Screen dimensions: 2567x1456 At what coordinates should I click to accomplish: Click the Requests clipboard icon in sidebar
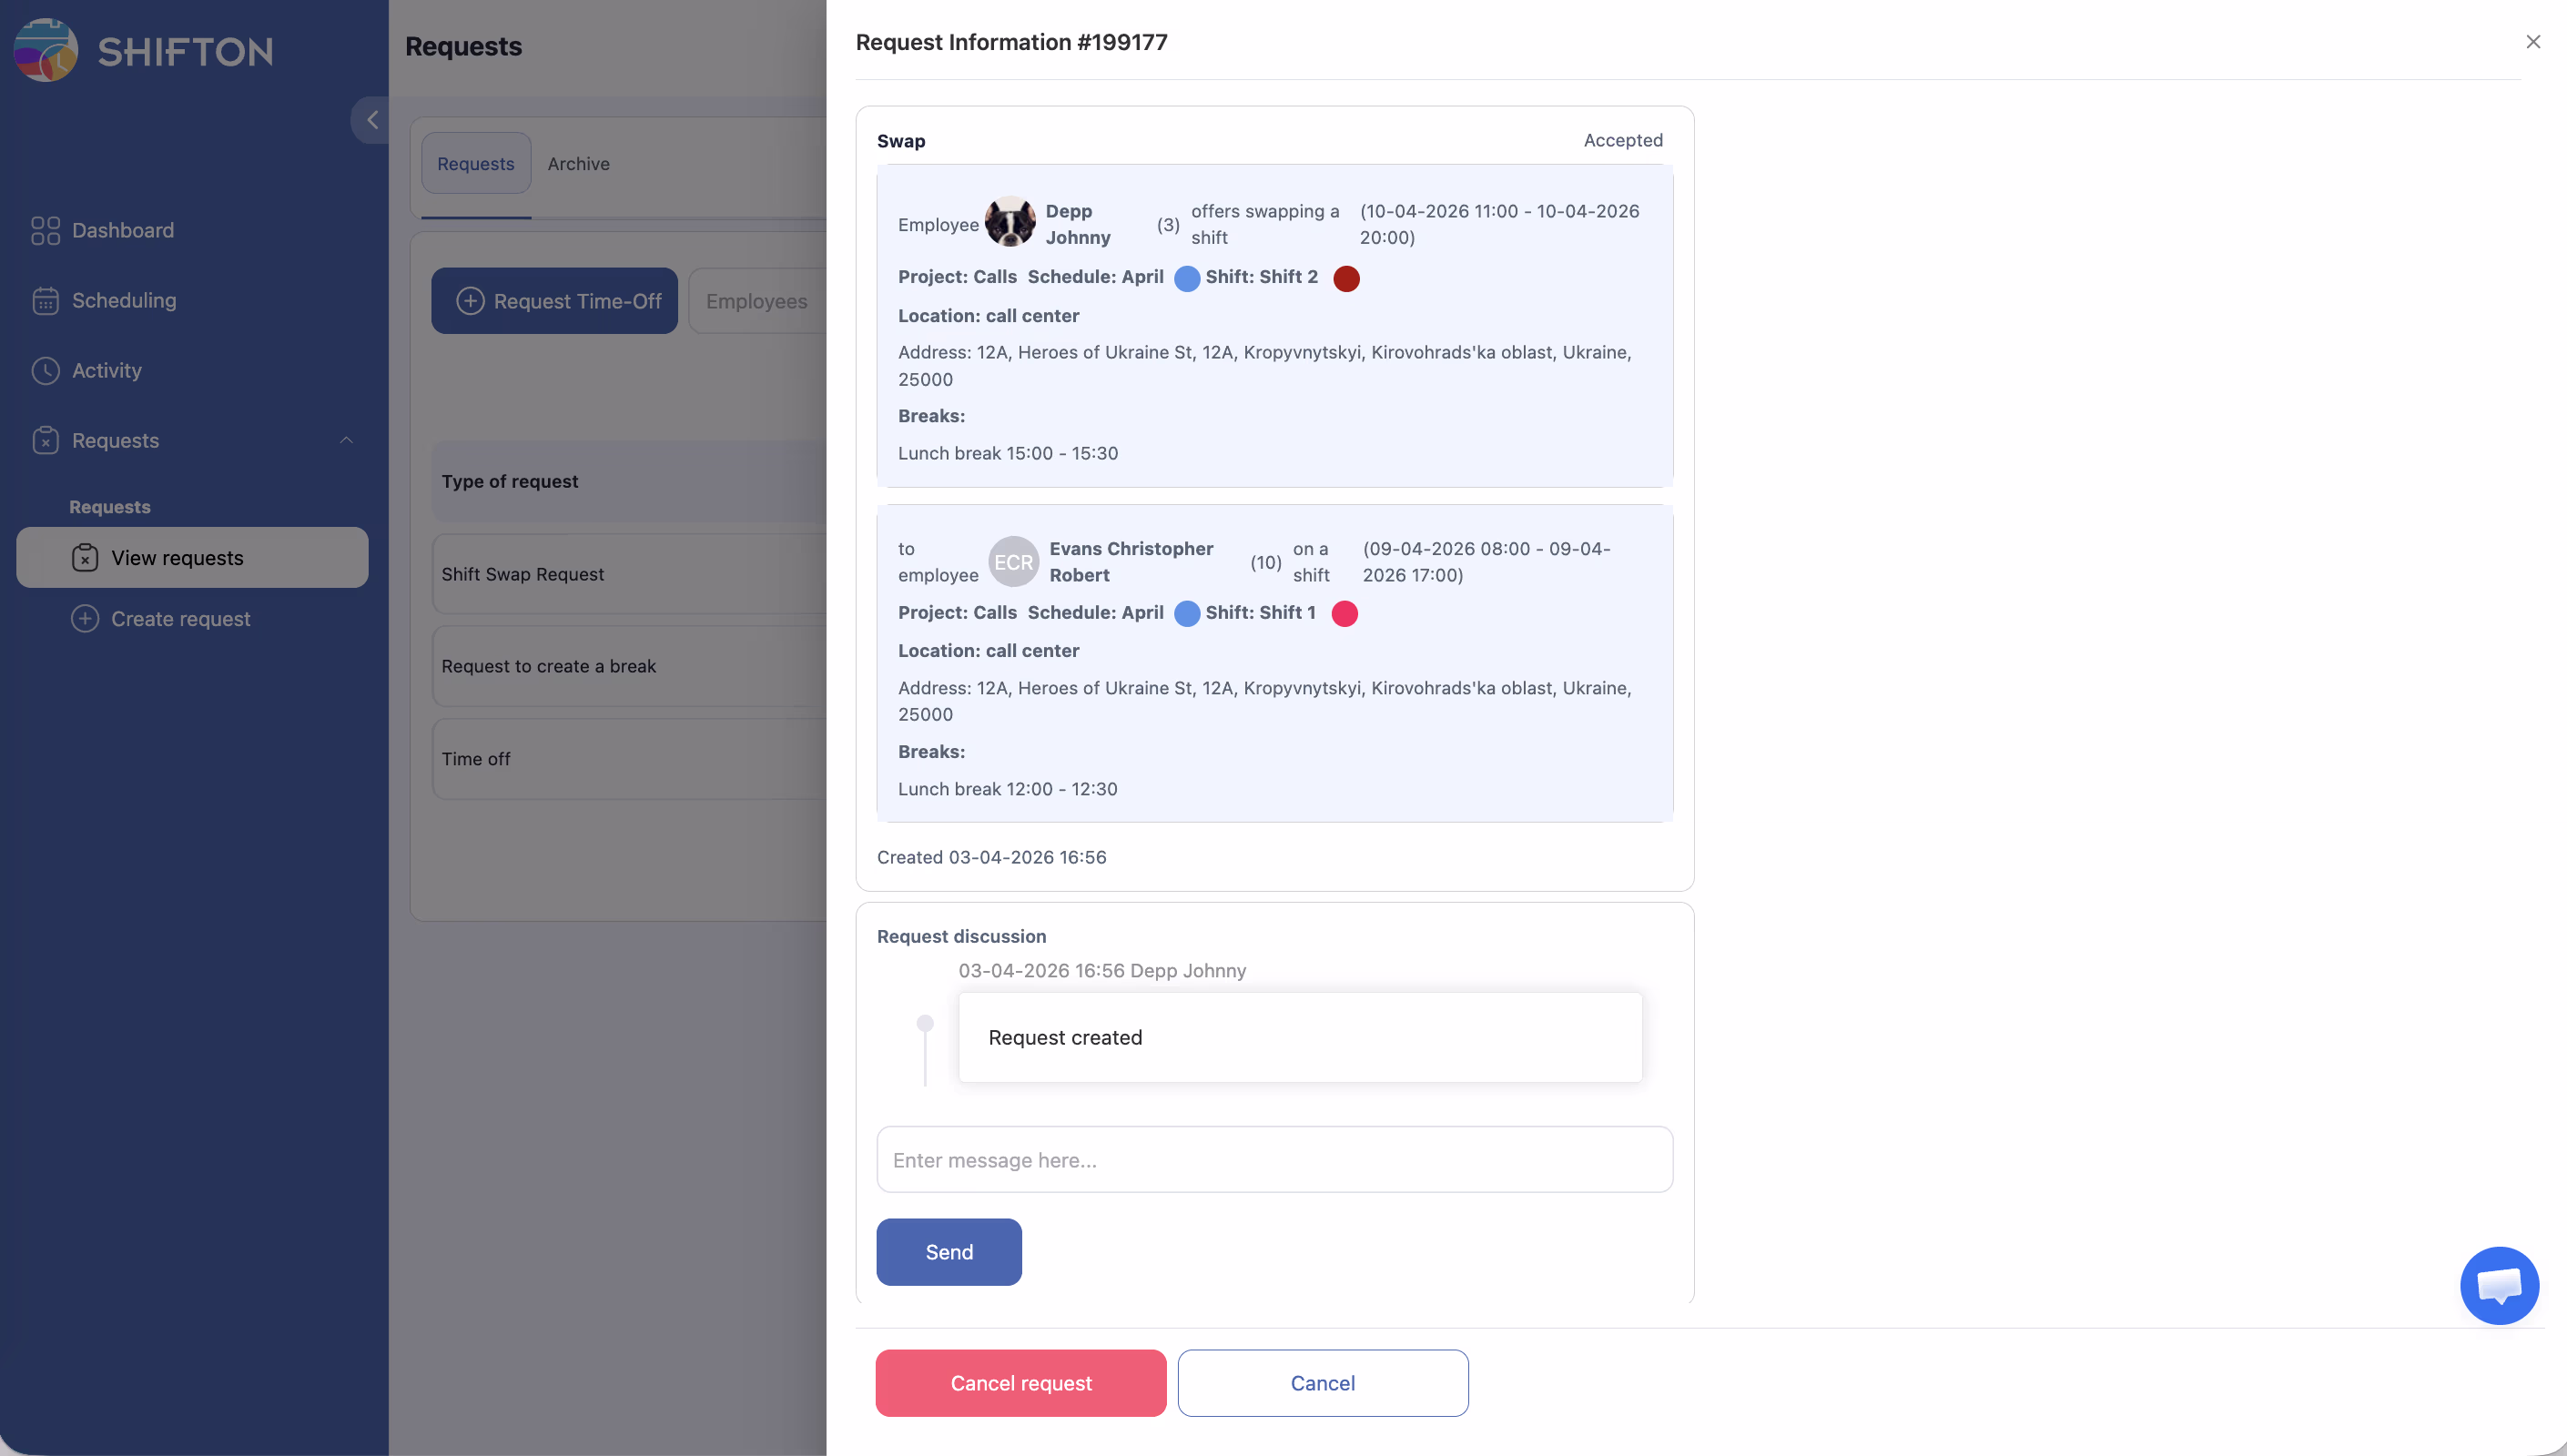tap(46, 441)
